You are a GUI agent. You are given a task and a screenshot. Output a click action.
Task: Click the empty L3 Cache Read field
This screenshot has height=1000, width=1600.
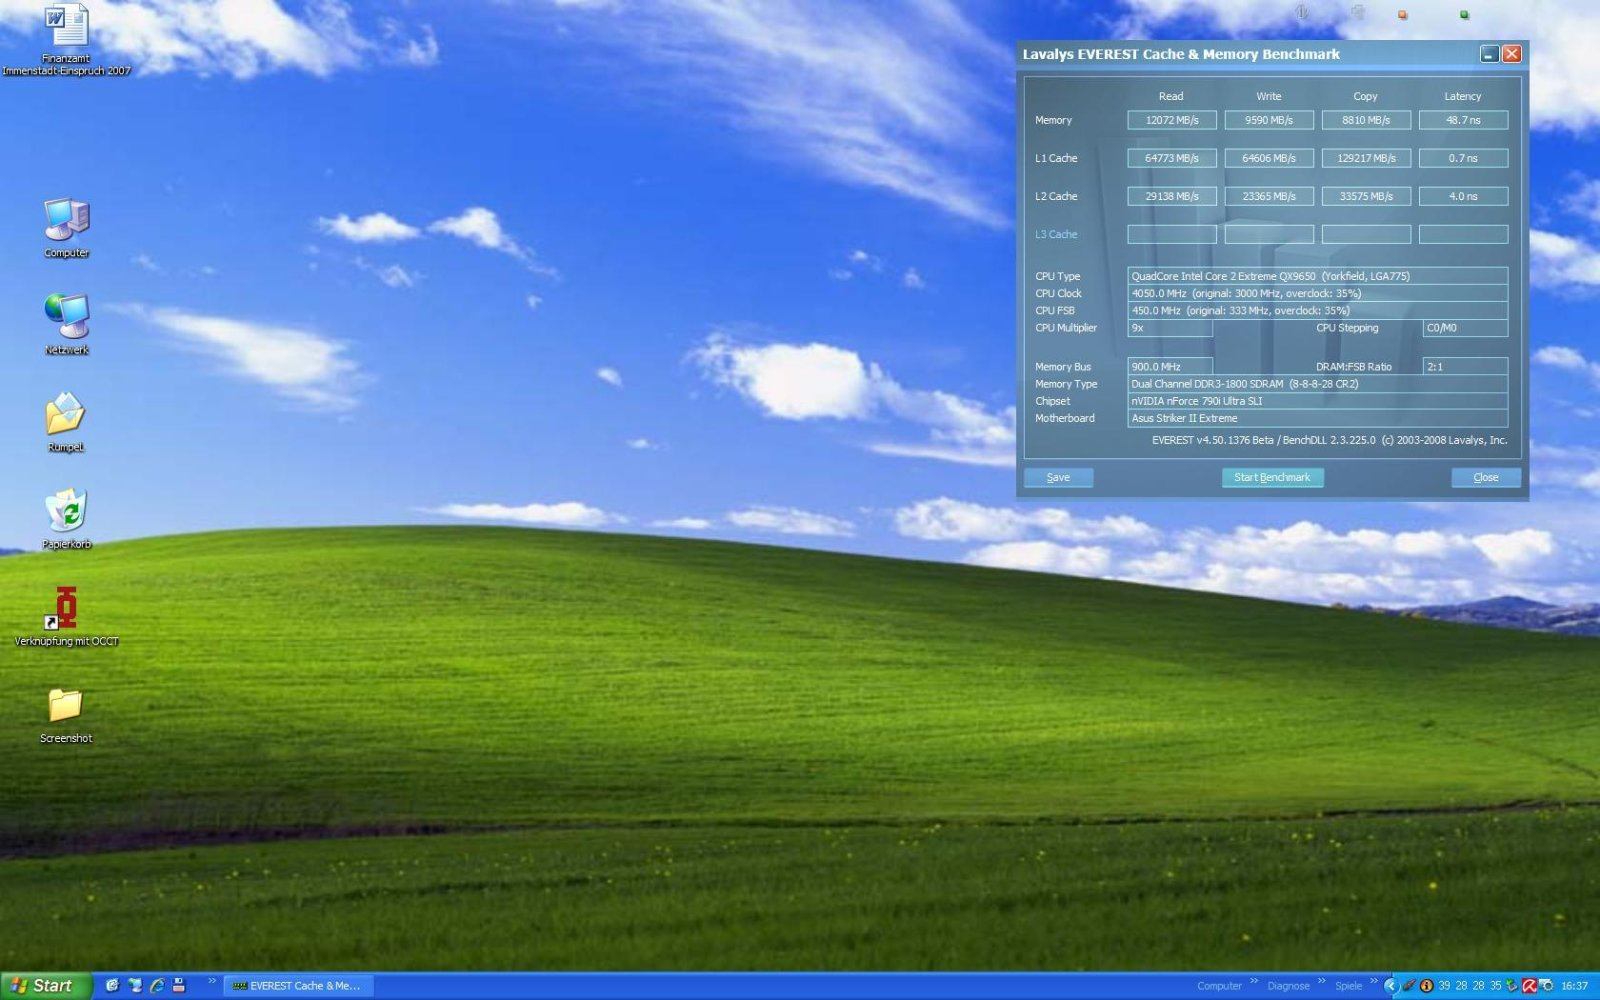(x=1172, y=234)
